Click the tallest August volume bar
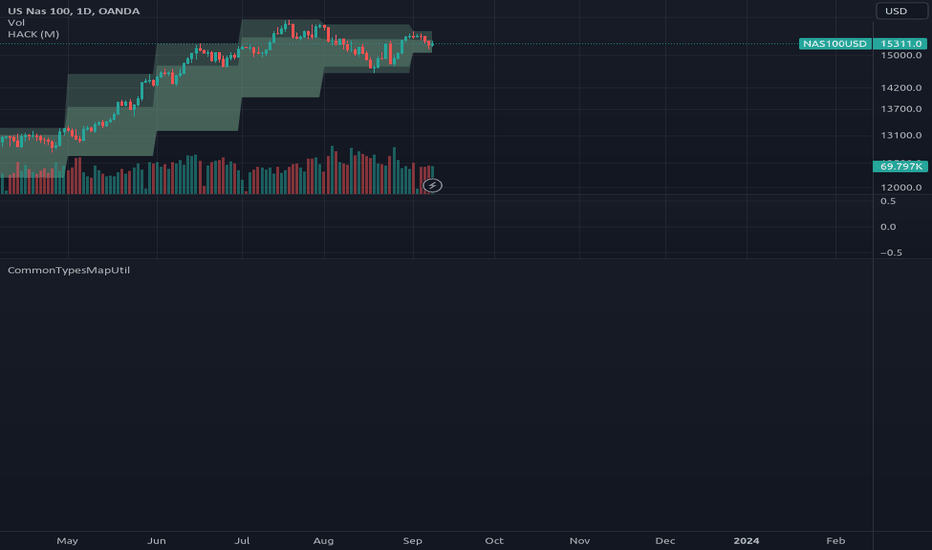The width and height of the screenshot is (932, 550). (332, 170)
